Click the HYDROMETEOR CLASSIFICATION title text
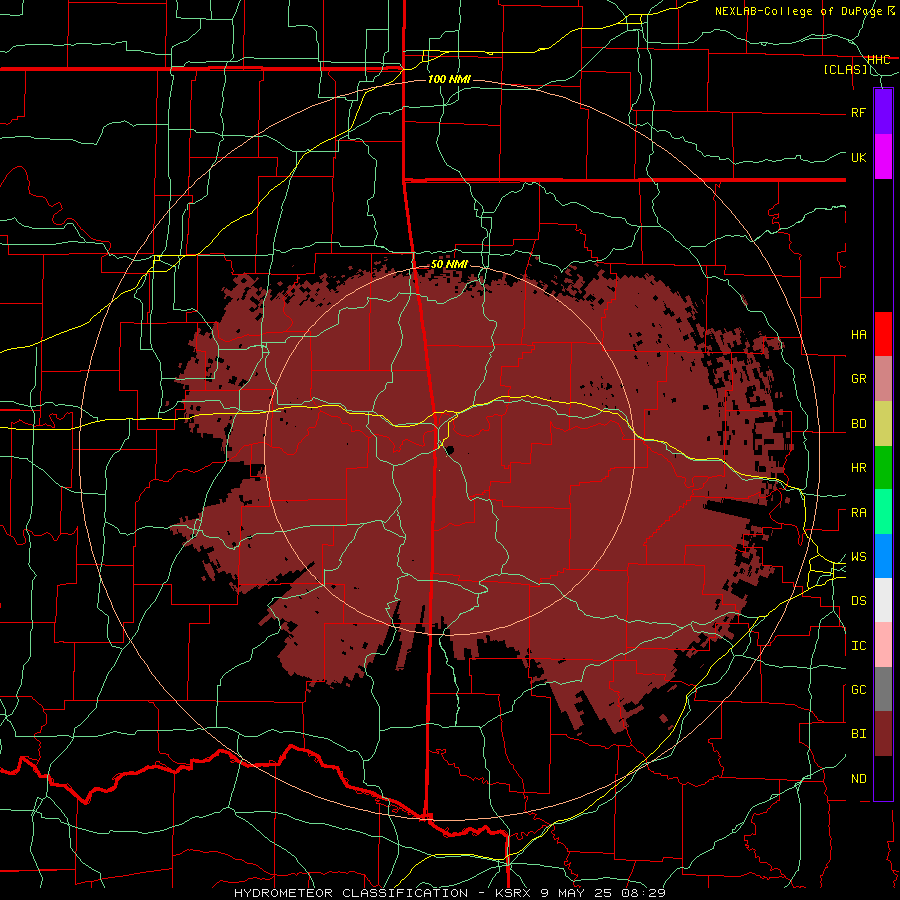 click(351, 893)
